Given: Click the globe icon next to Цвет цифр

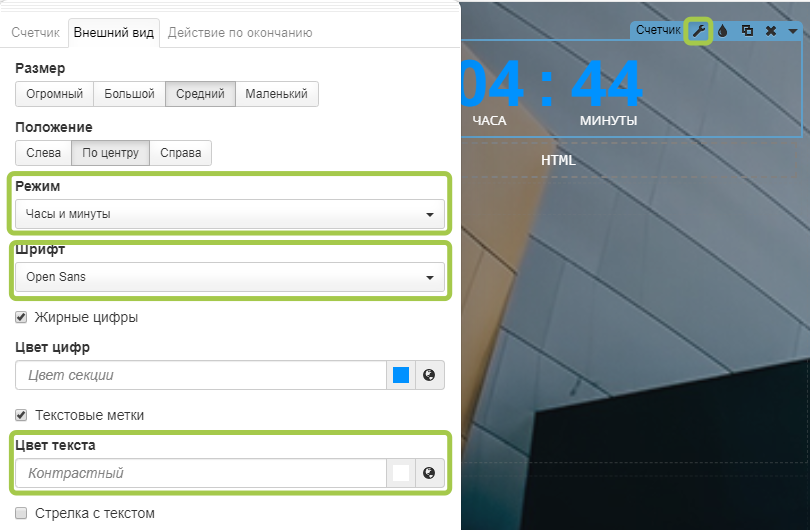Looking at the screenshot, I should (x=430, y=375).
